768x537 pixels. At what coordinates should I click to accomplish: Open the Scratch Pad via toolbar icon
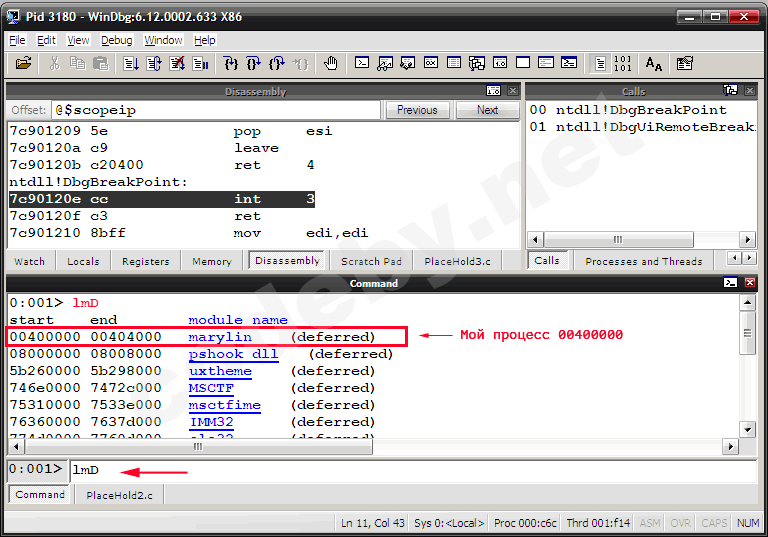(523, 63)
